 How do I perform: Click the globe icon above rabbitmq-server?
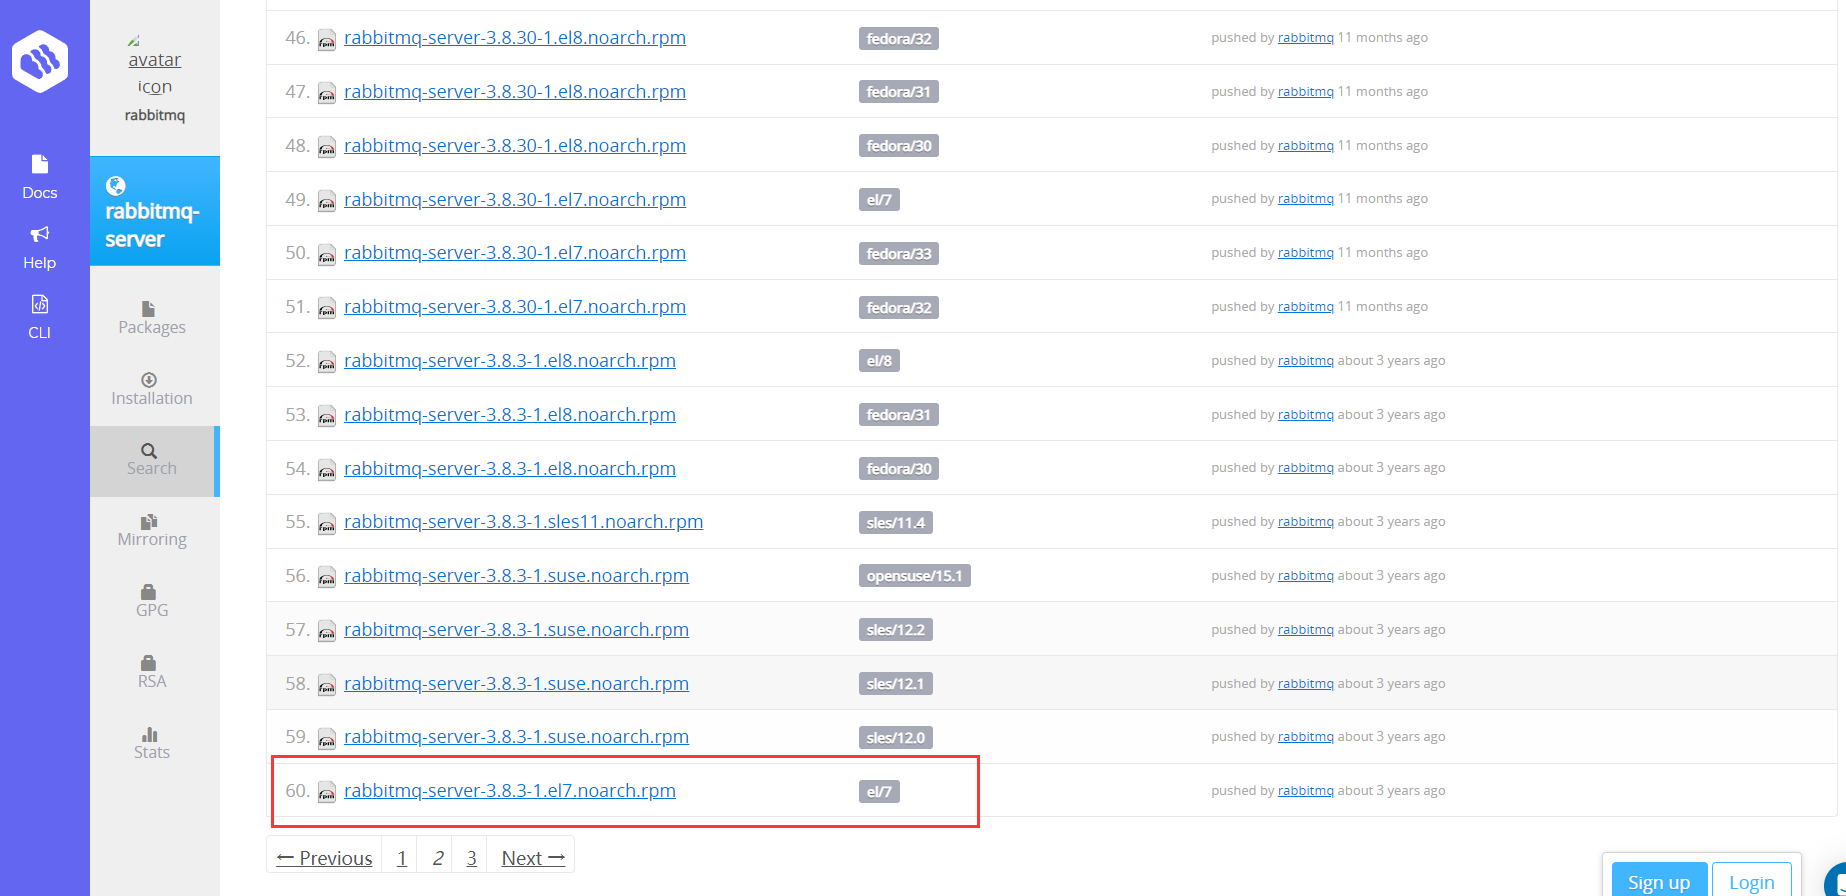point(116,186)
